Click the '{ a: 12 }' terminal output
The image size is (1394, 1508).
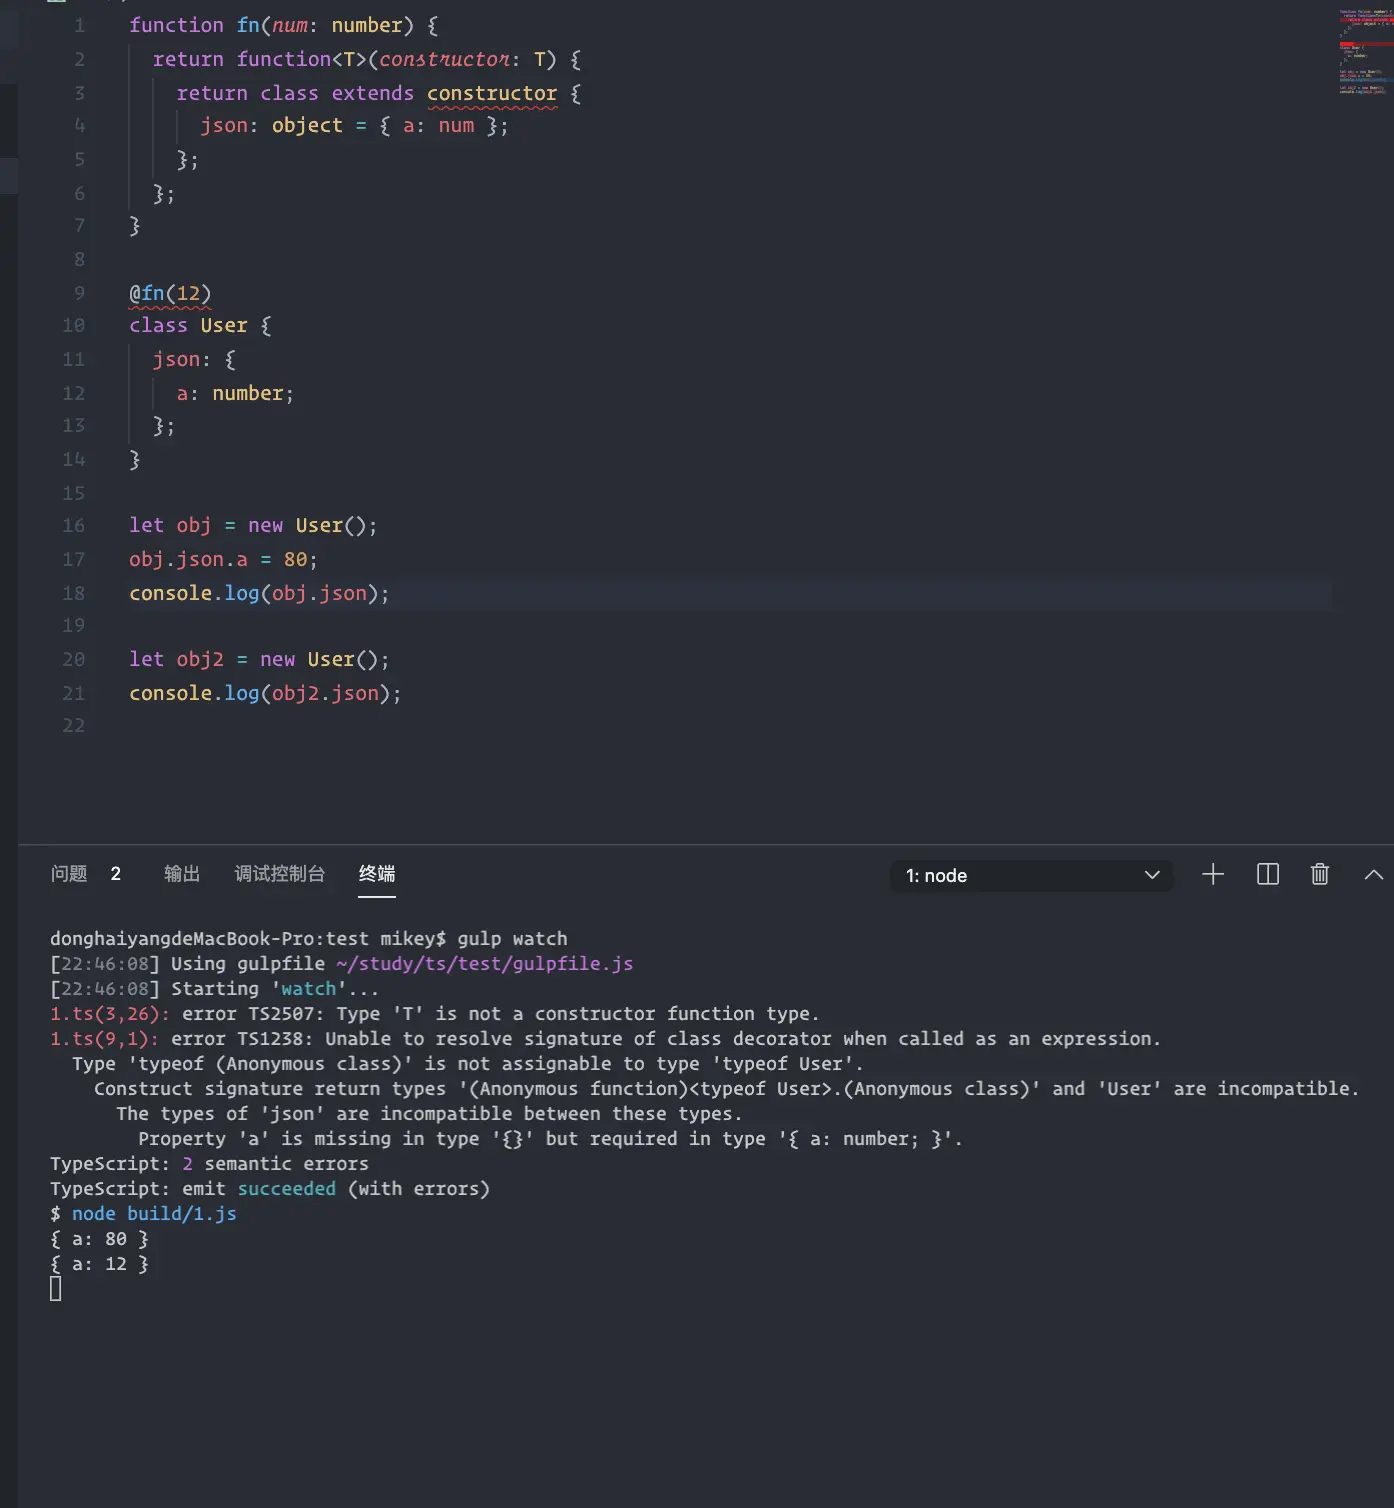[x=99, y=1263]
